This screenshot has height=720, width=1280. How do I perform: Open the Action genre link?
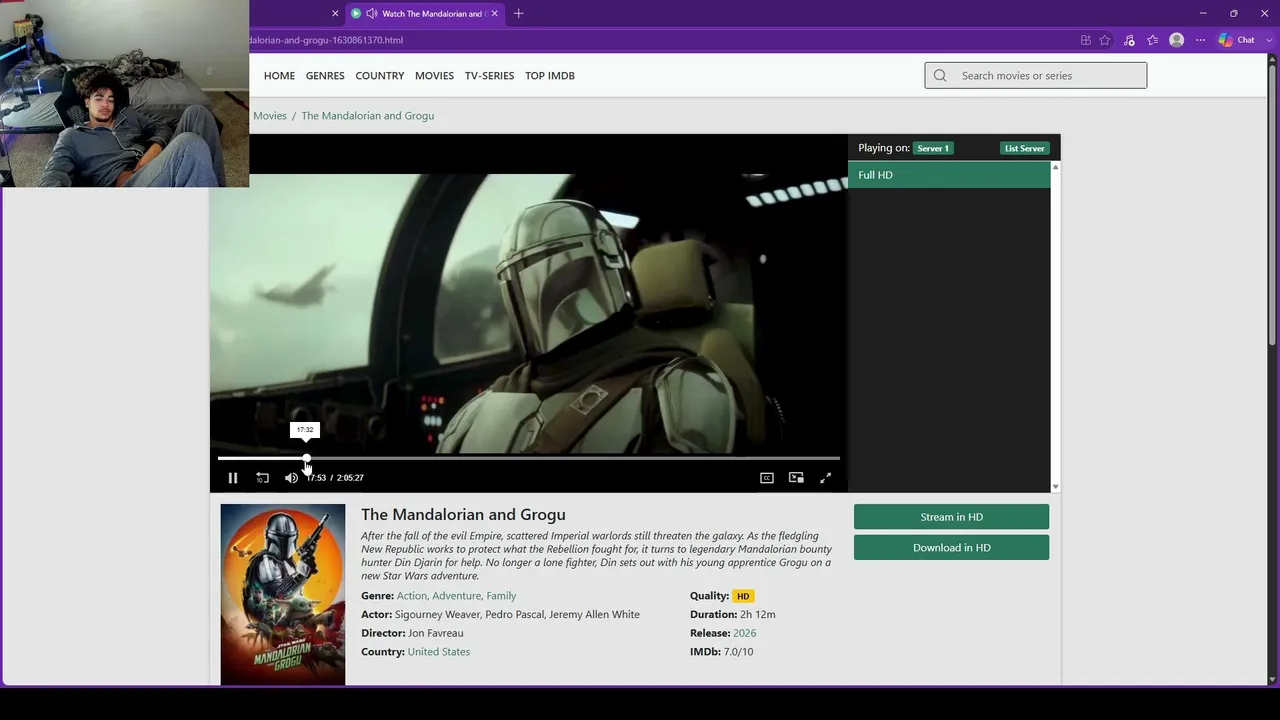coord(412,596)
